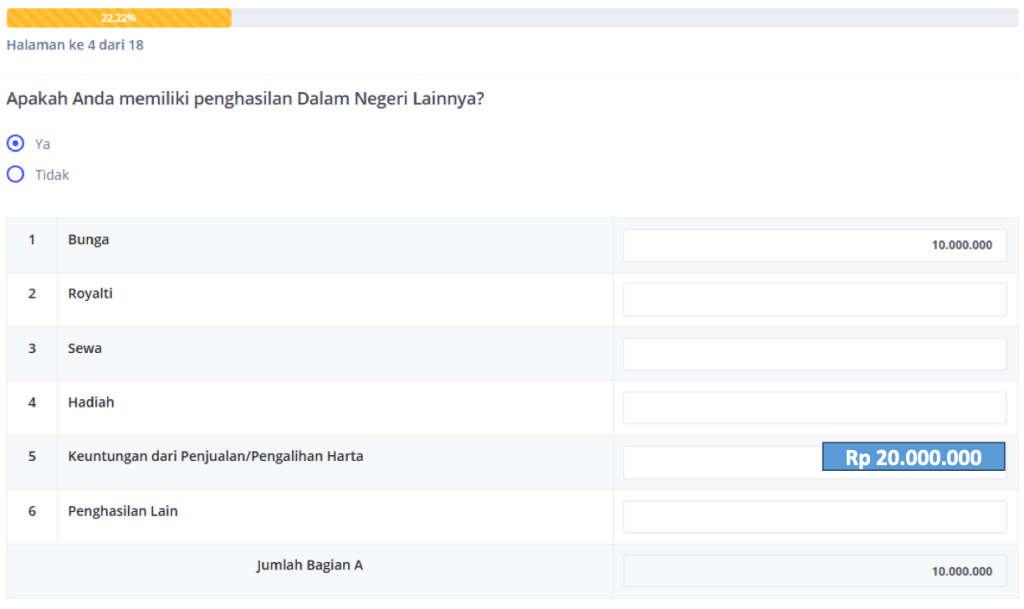This screenshot has width=1024, height=609.
Task: Click the "Halaman ke 4 dari 18" text
Action: [x=75, y=45]
